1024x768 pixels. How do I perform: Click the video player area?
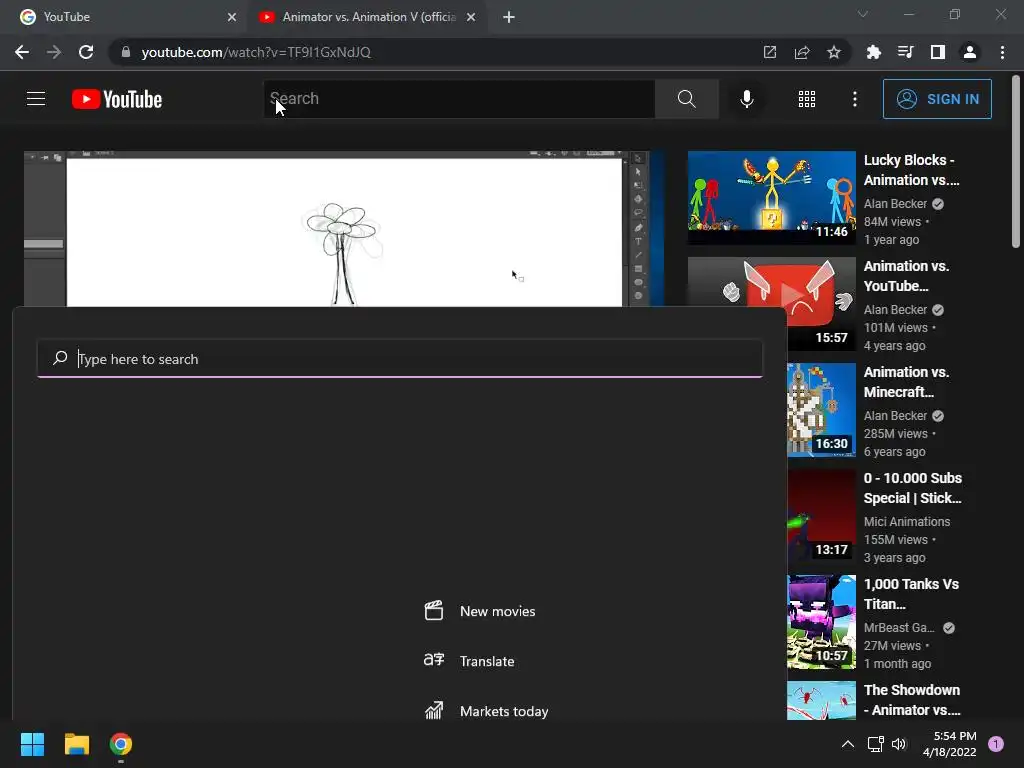(x=344, y=229)
